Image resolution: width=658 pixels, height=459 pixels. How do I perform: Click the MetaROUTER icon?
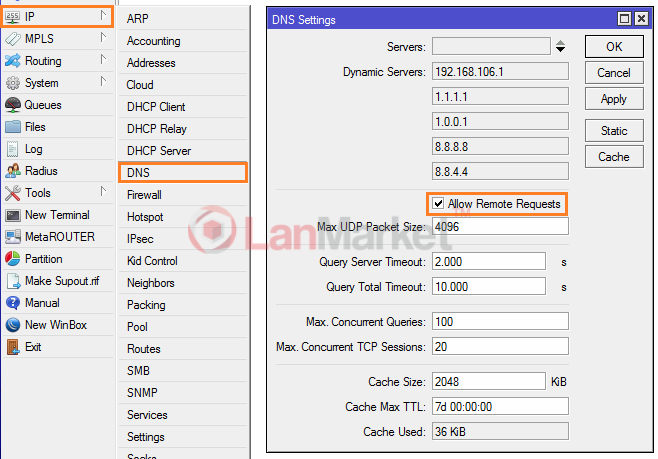(13, 237)
